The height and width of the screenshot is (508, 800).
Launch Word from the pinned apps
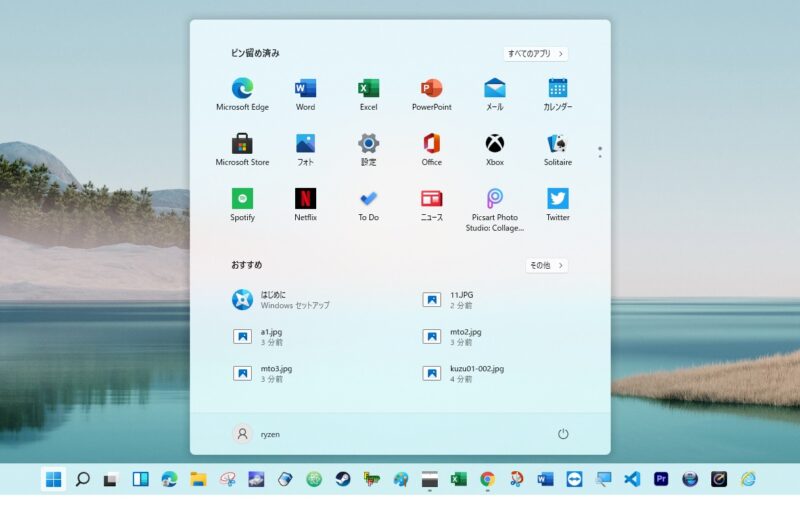(305, 94)
